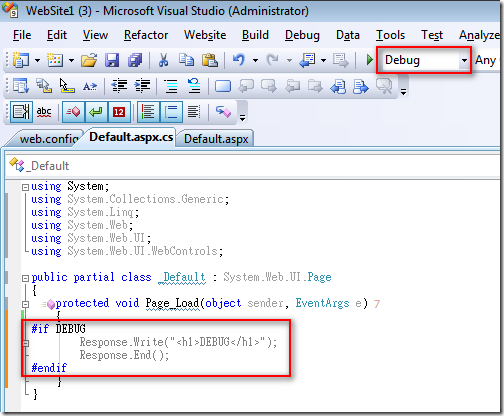Viewport: 504px width, 416px height.
Task: Collapse the _Default class outline
Action: 25,278
